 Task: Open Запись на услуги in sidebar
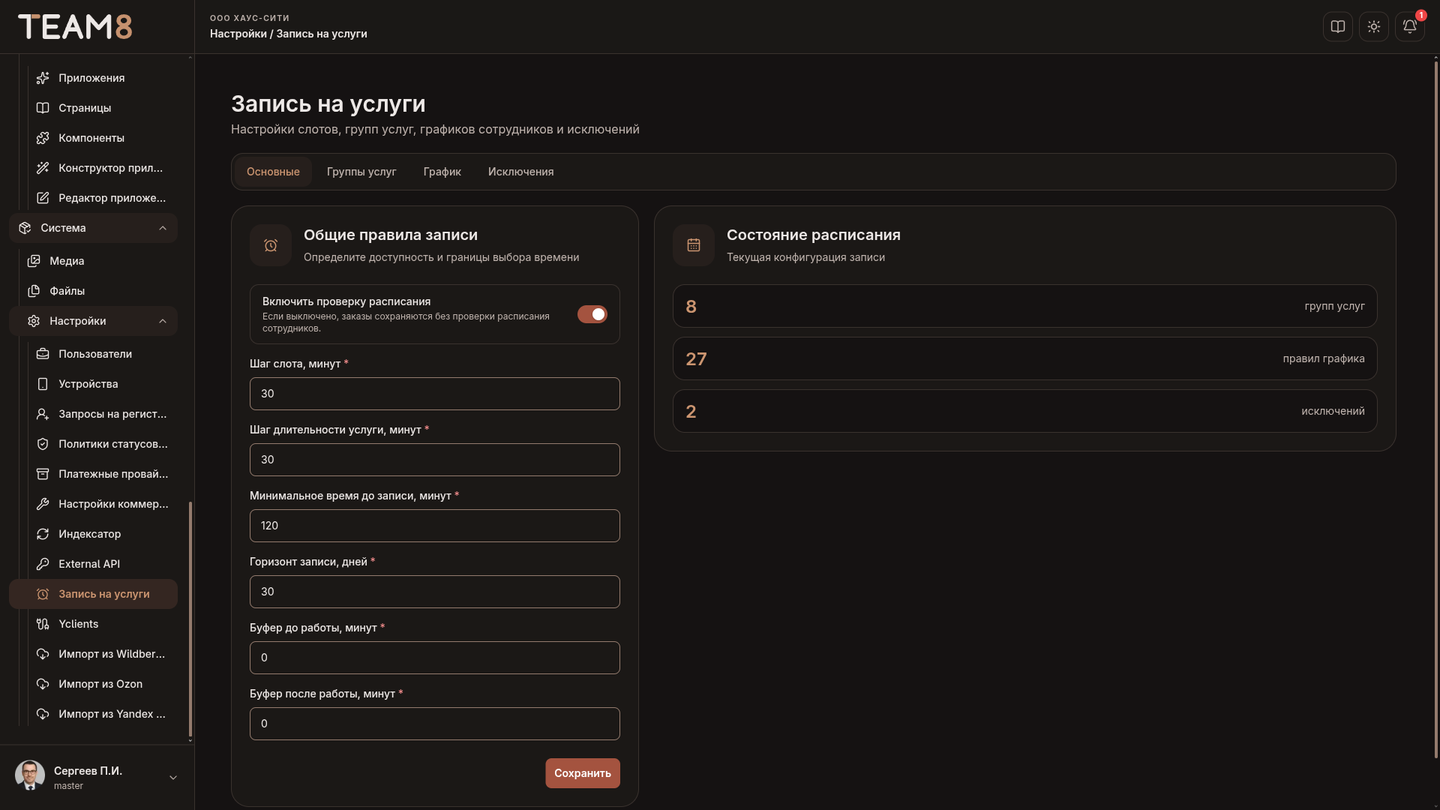tap(94, 594)
